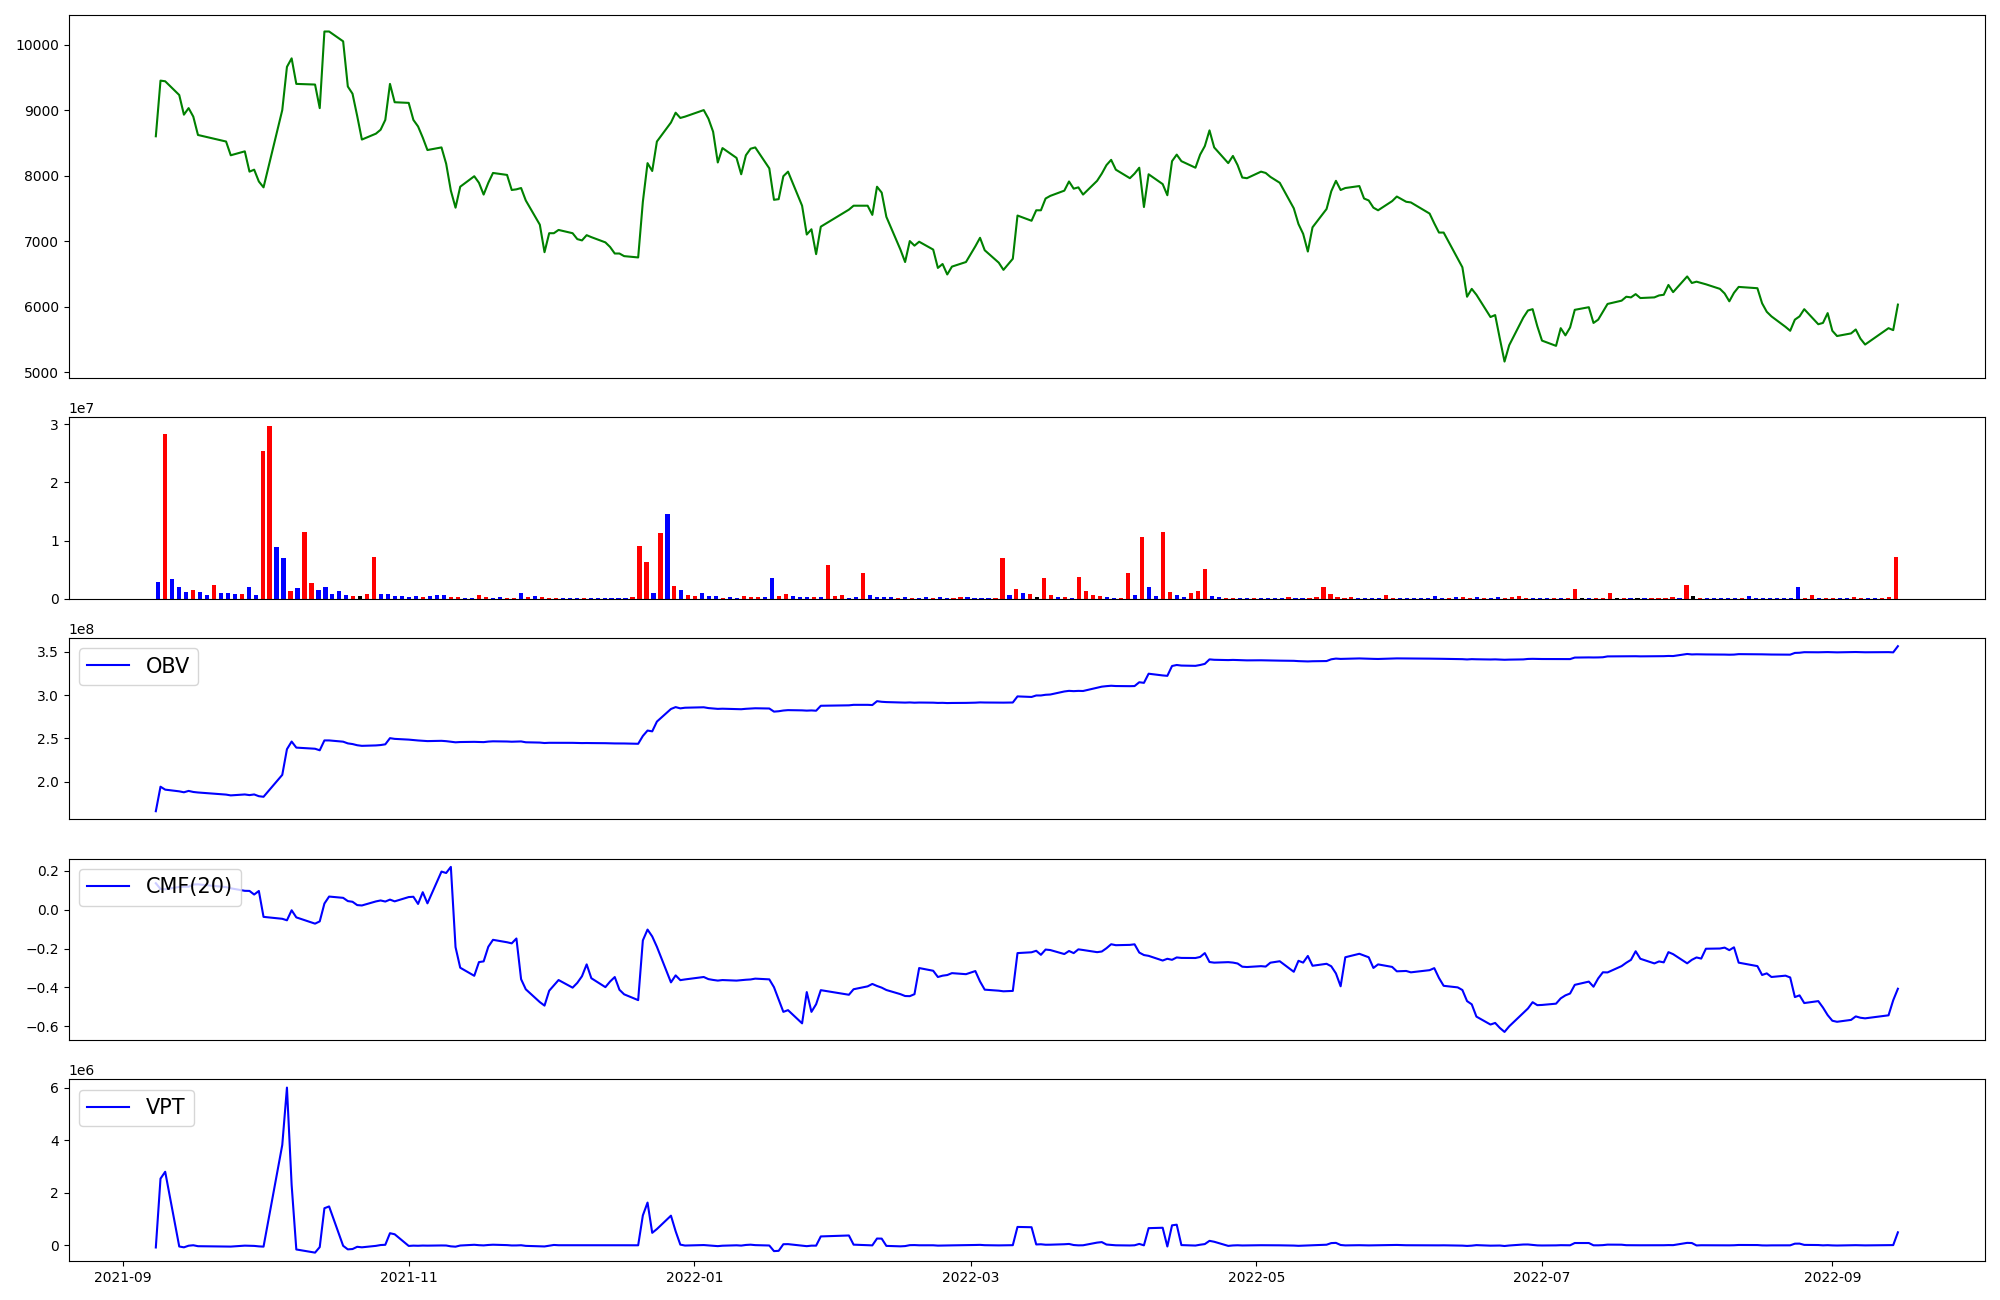Click the CMF(20) legend label
This screenshot has width=2000, height=1300.
coord(188,887)
